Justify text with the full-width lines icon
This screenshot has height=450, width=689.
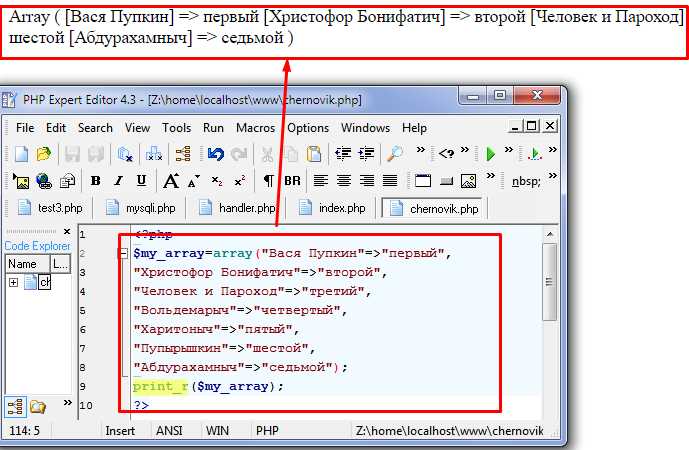coord(390,181)
